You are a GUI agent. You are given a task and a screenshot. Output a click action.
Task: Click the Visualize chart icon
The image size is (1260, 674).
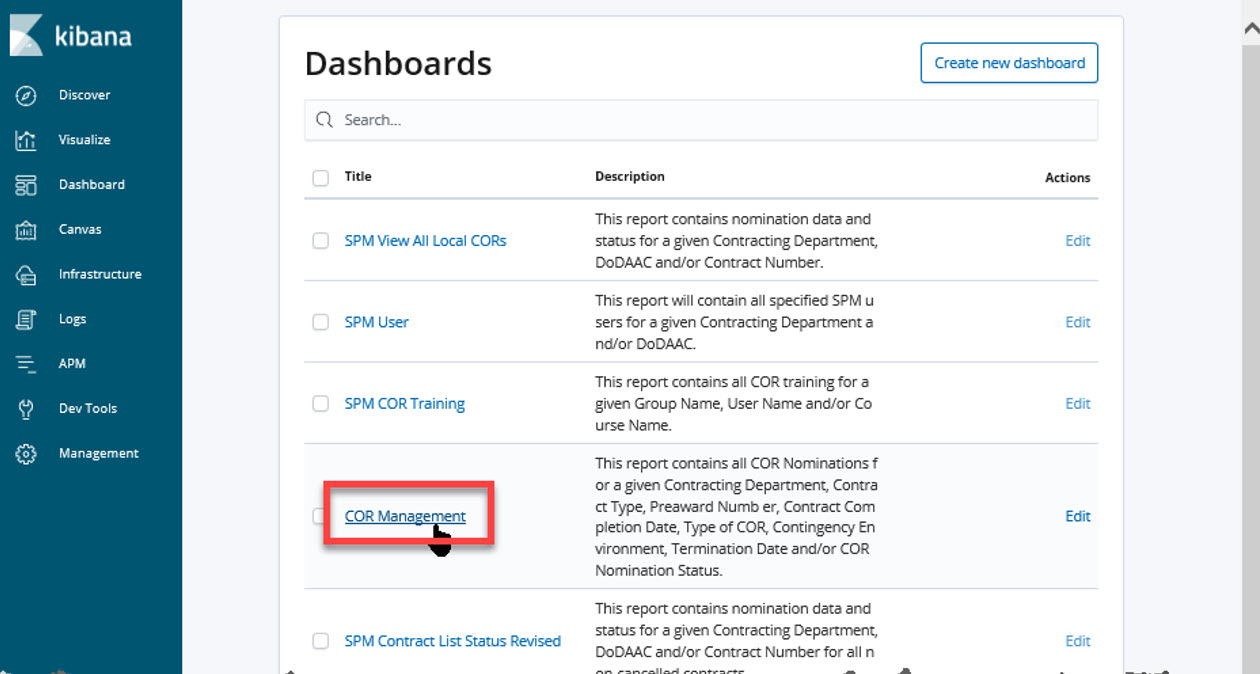click(26, 140)
